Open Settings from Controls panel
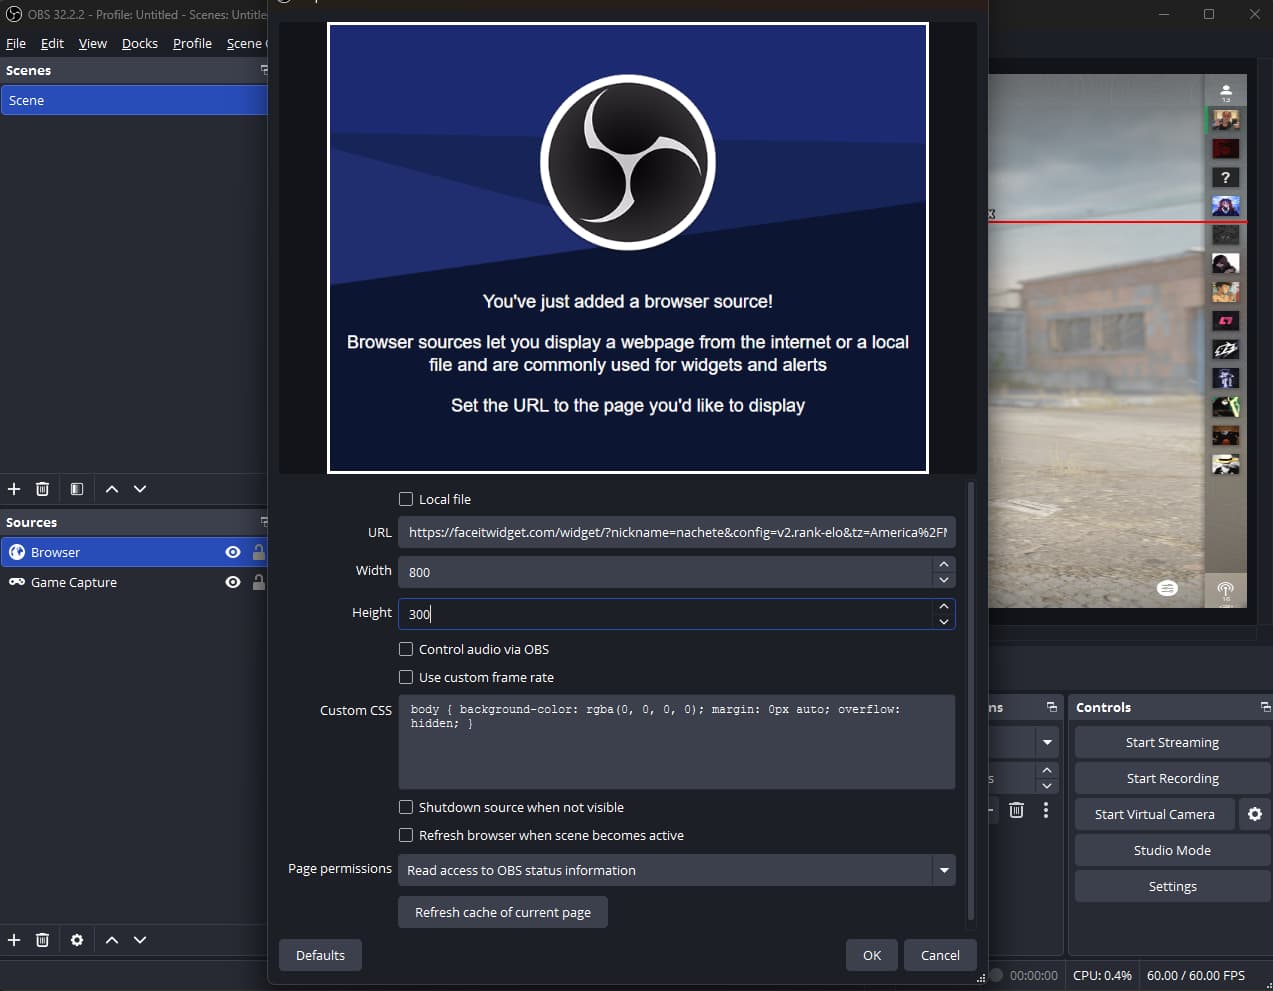The width and height of the screenshot is (1273, 991). tap(1172, 886)
